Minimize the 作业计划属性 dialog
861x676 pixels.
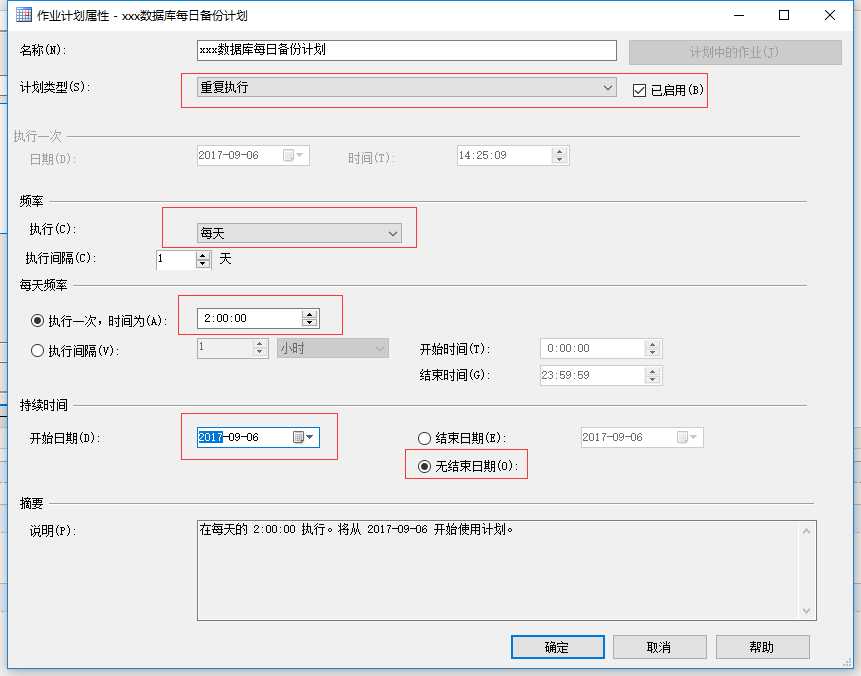[x=739, y=15]
